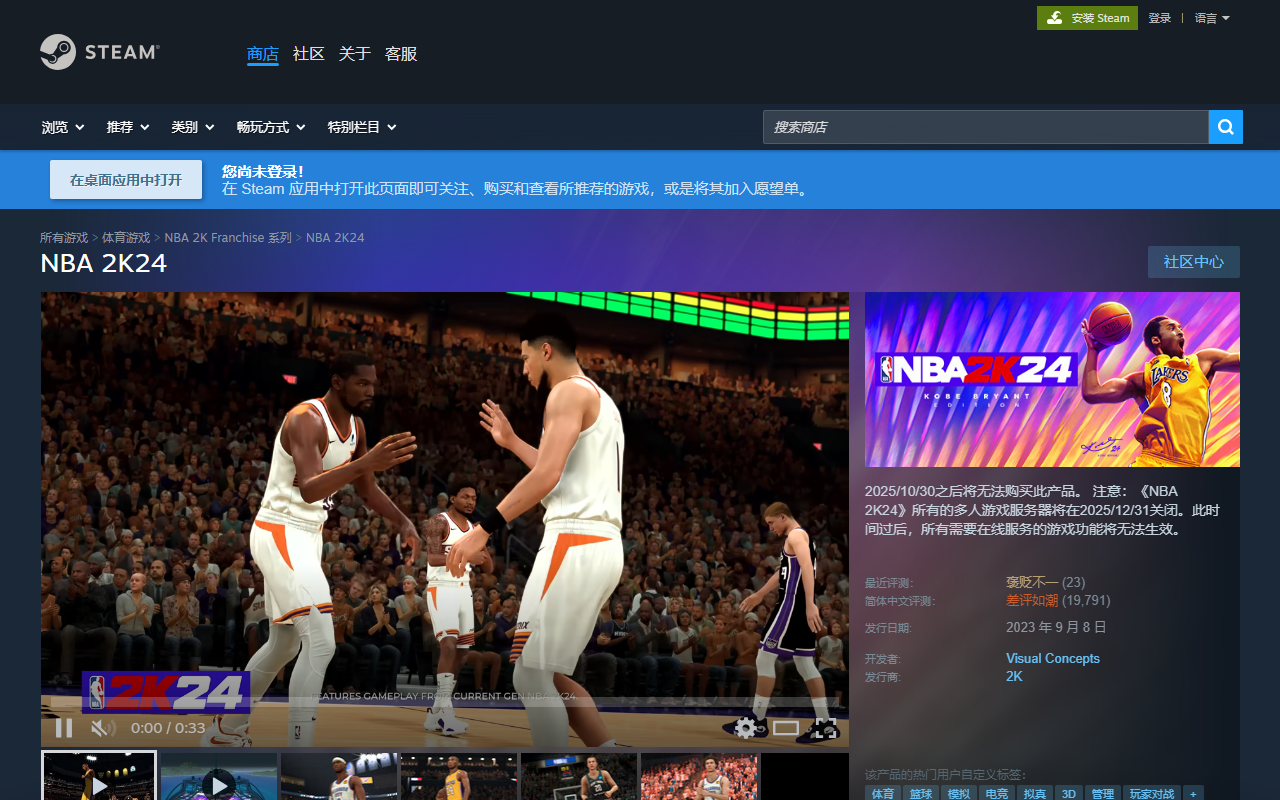The image size is (1280, 800).
Task: Open the 褒贬不一 recent reviews link
Action: coord(1030,582)
